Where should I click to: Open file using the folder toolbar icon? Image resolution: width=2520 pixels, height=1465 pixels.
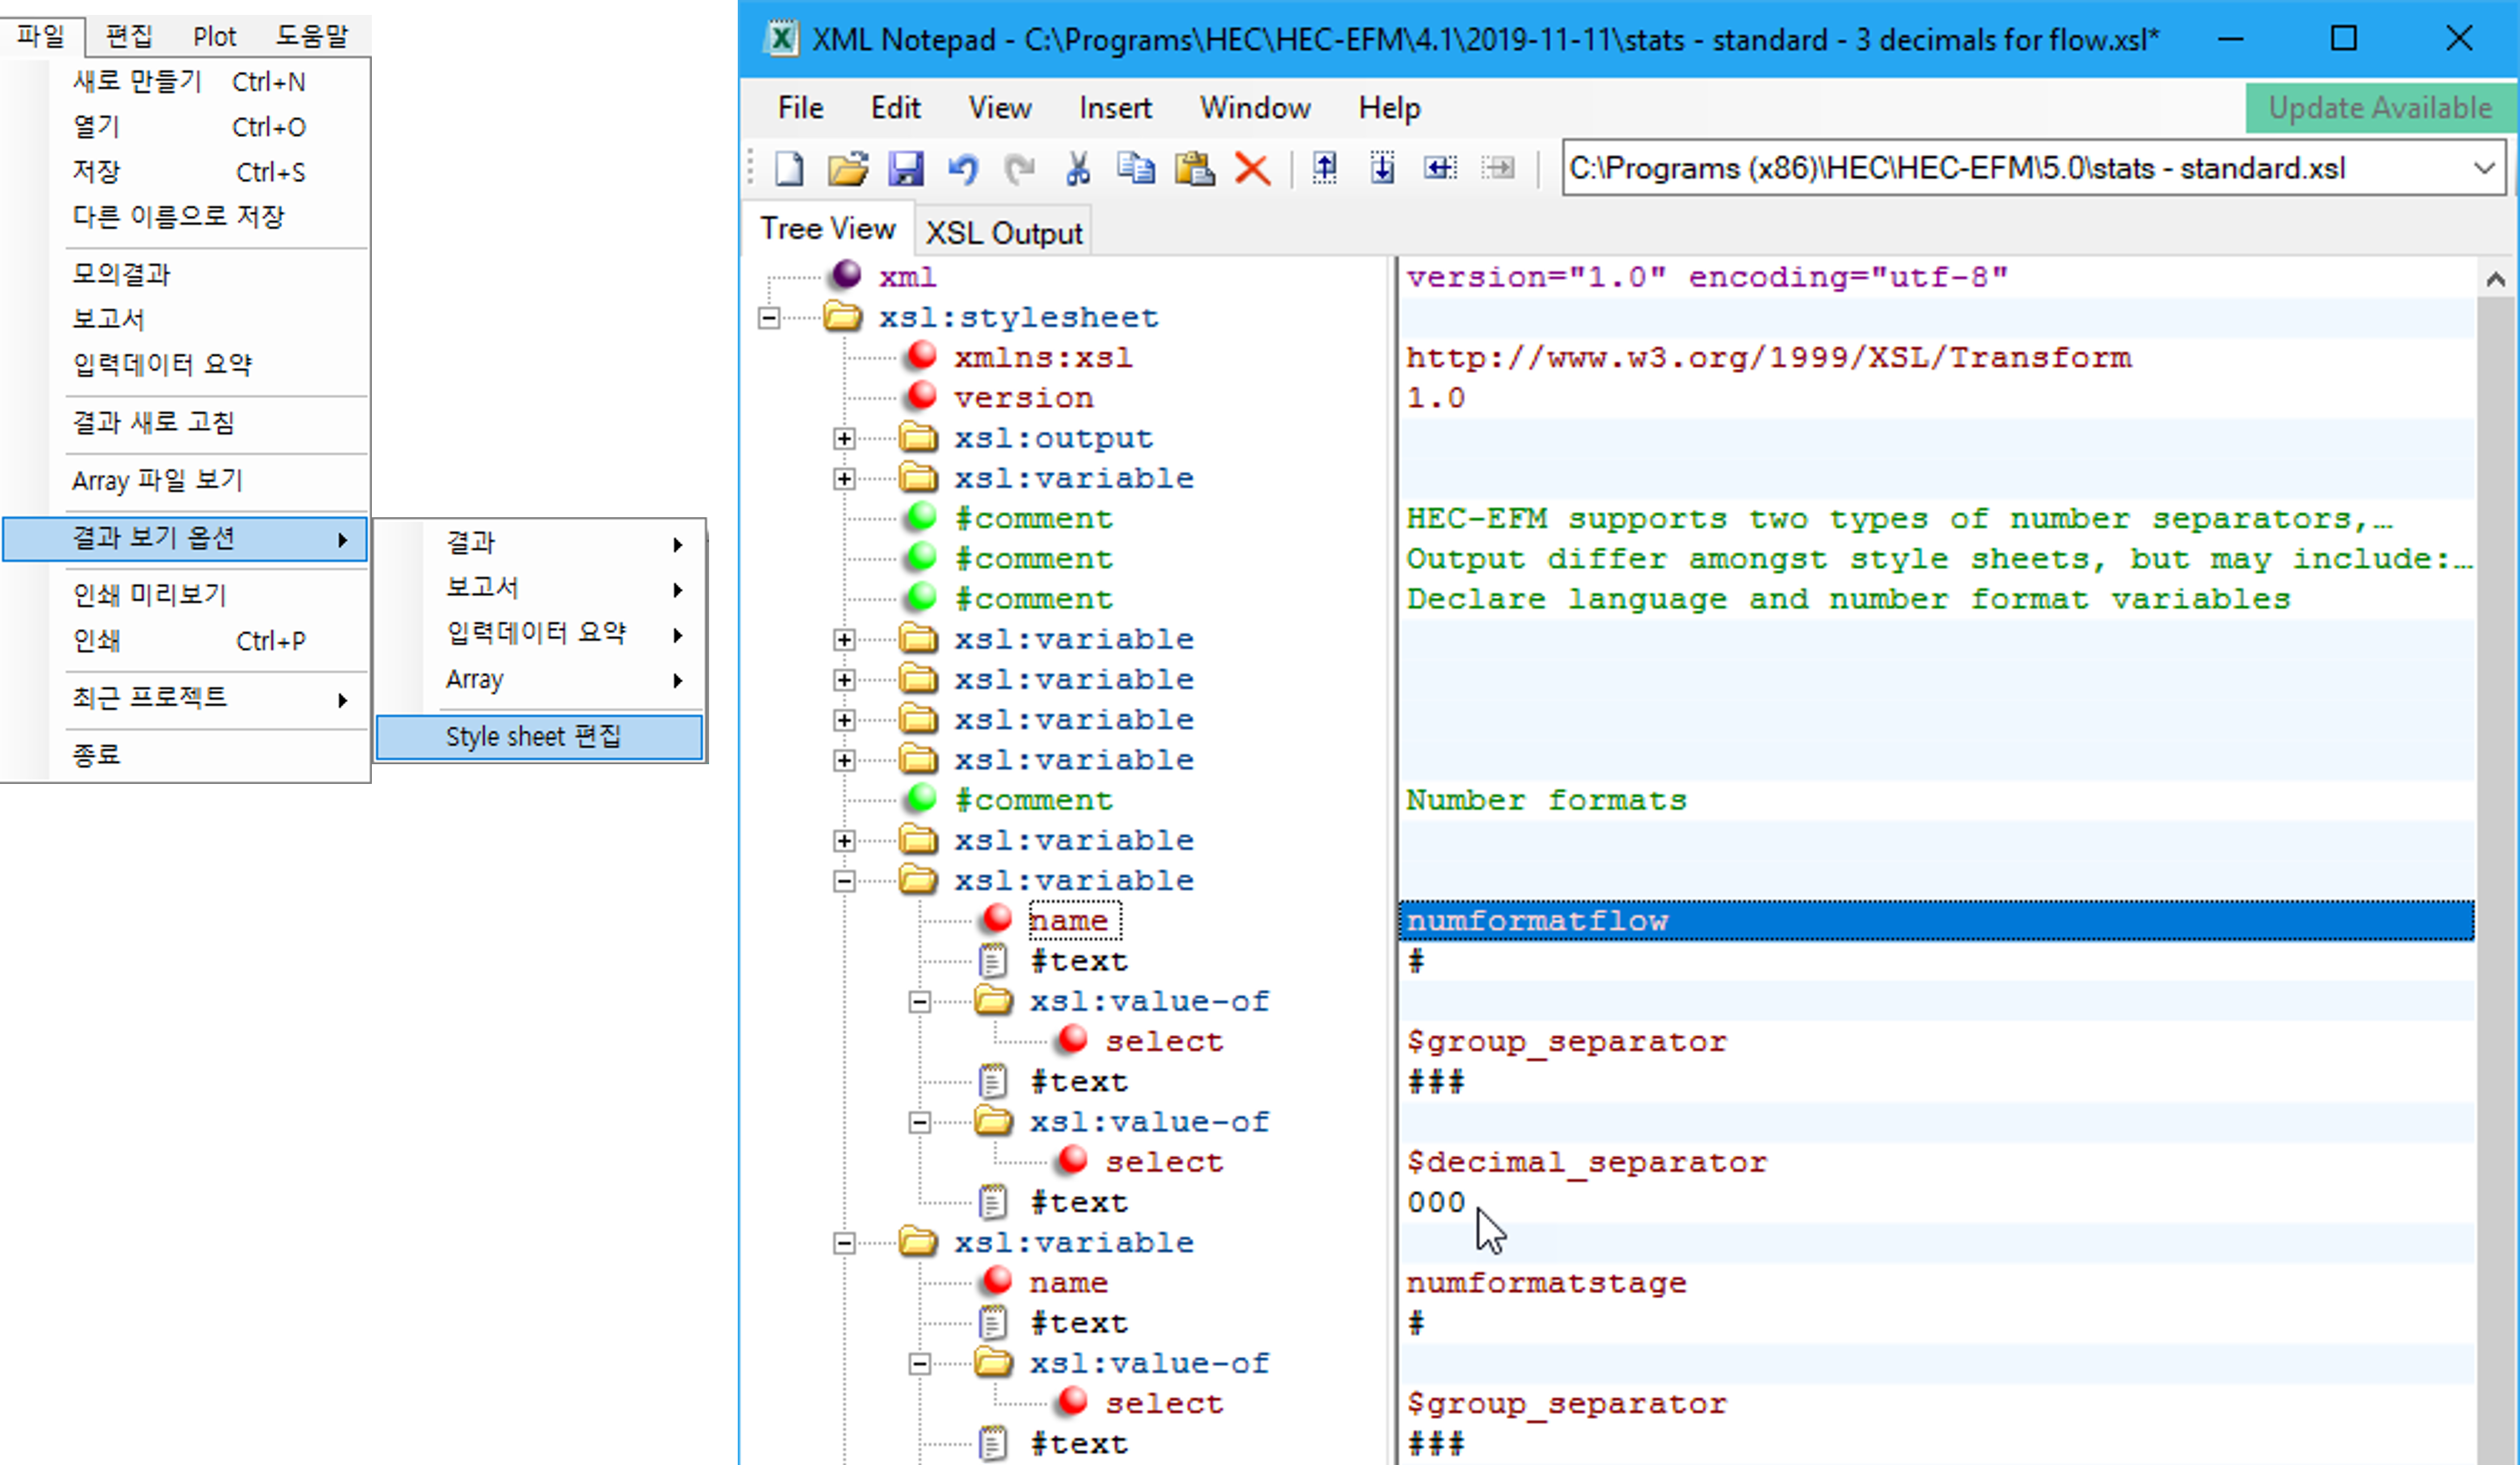coord(847,168)
